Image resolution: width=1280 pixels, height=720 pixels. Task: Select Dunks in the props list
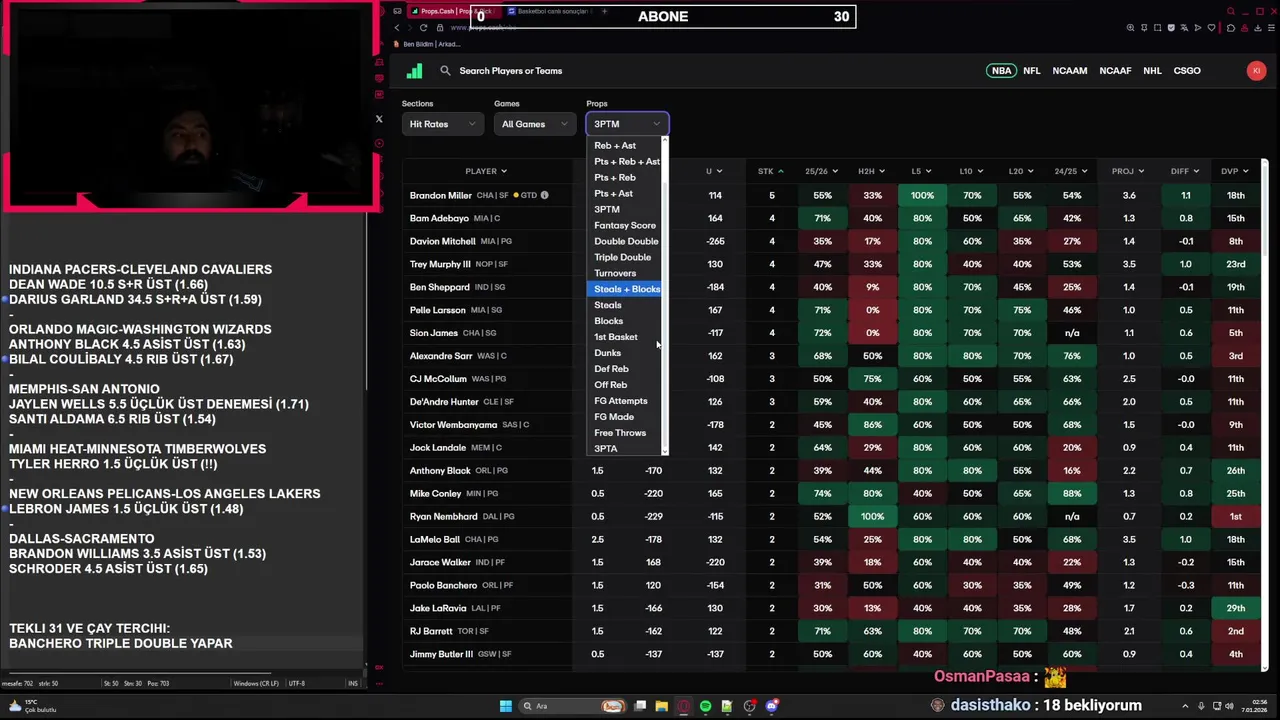[625, 353]
